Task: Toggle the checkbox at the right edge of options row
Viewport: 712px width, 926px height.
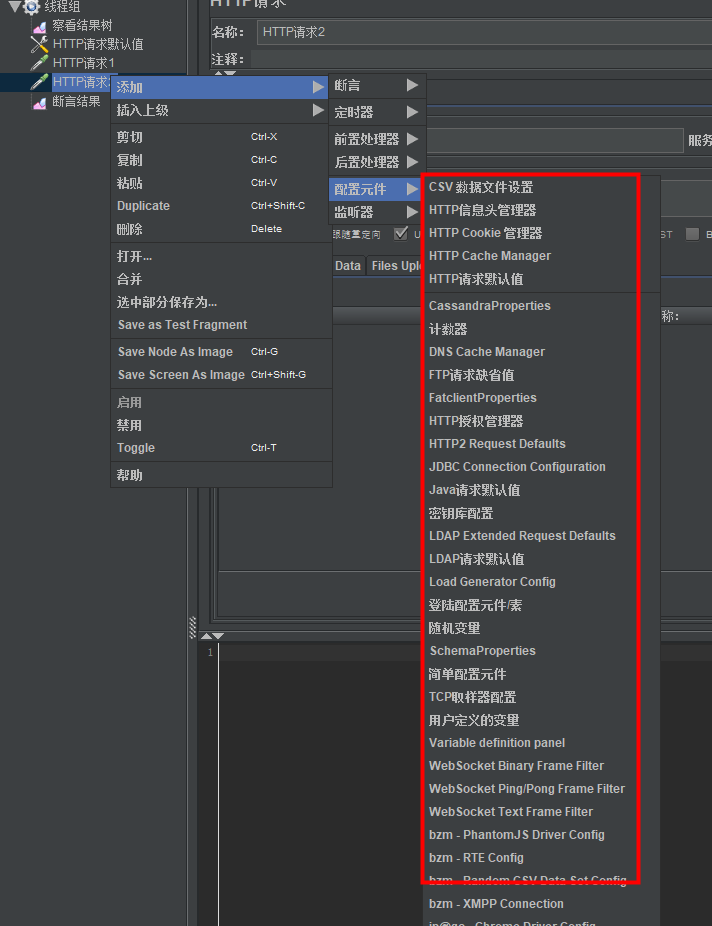Action: [x=692, y=234]
